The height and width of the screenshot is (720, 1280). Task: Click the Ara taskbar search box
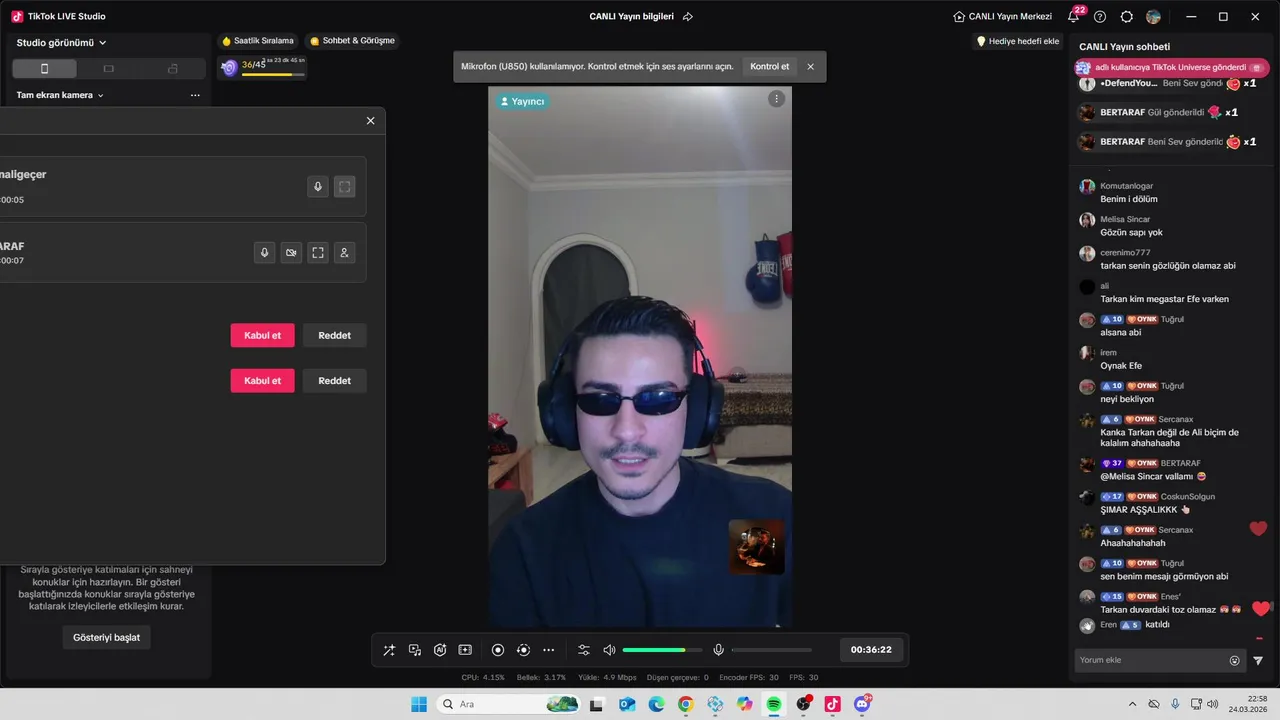coord(509,705)
